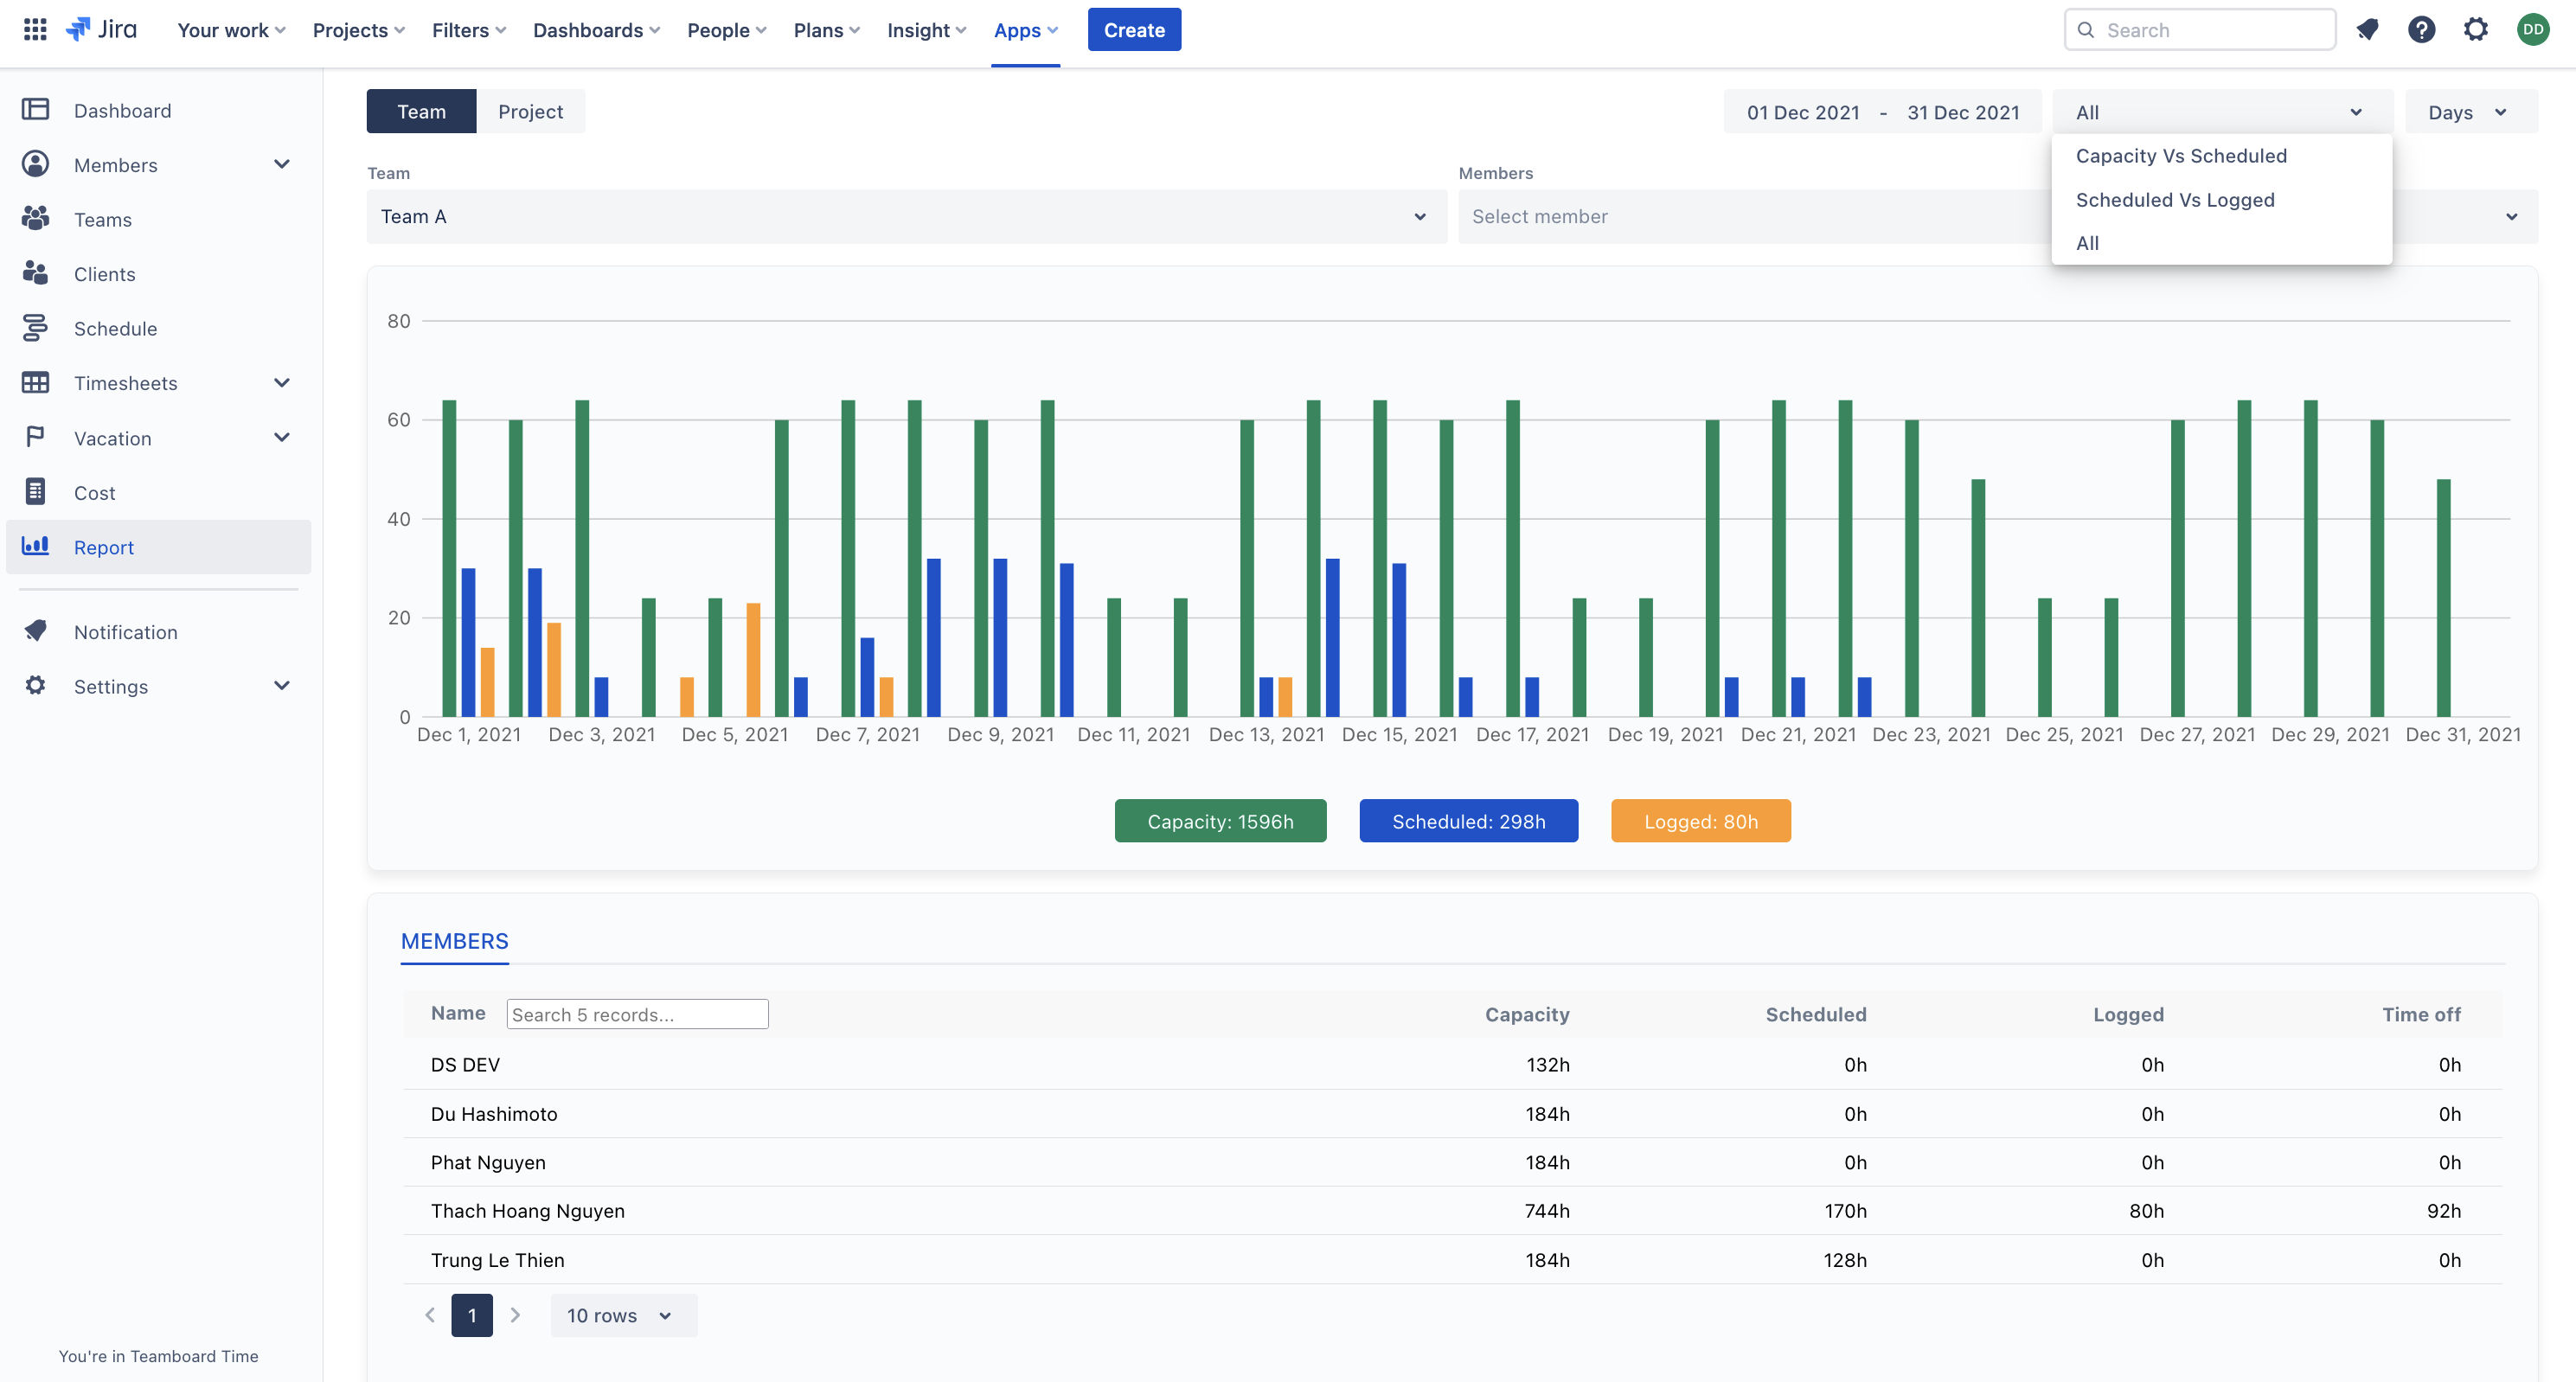The height and width of the screenshot is (1382, 2576).
Task: Open the Jira app switcher grid icon
Action: pos(35,29)
